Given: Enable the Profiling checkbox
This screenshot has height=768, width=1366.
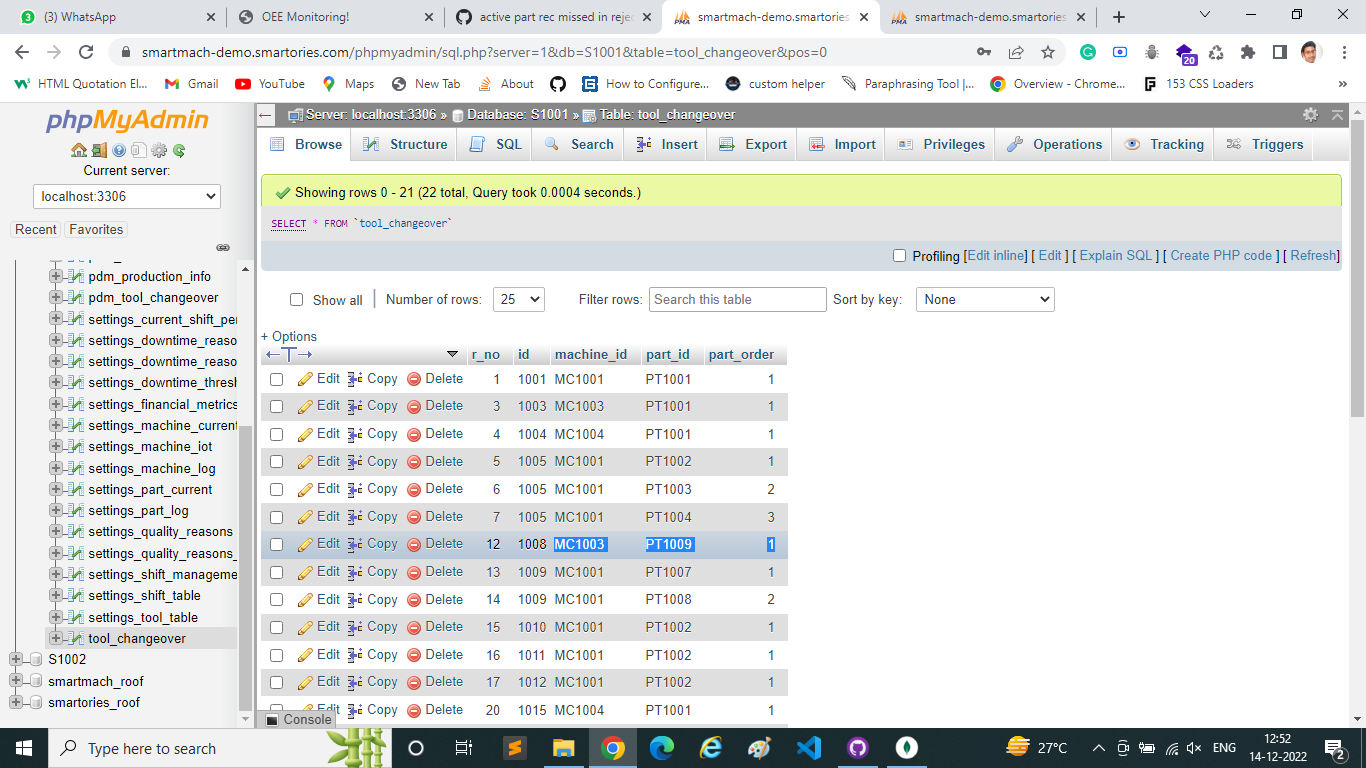Looking at the screenshot, I should click(x=898, y=256).
